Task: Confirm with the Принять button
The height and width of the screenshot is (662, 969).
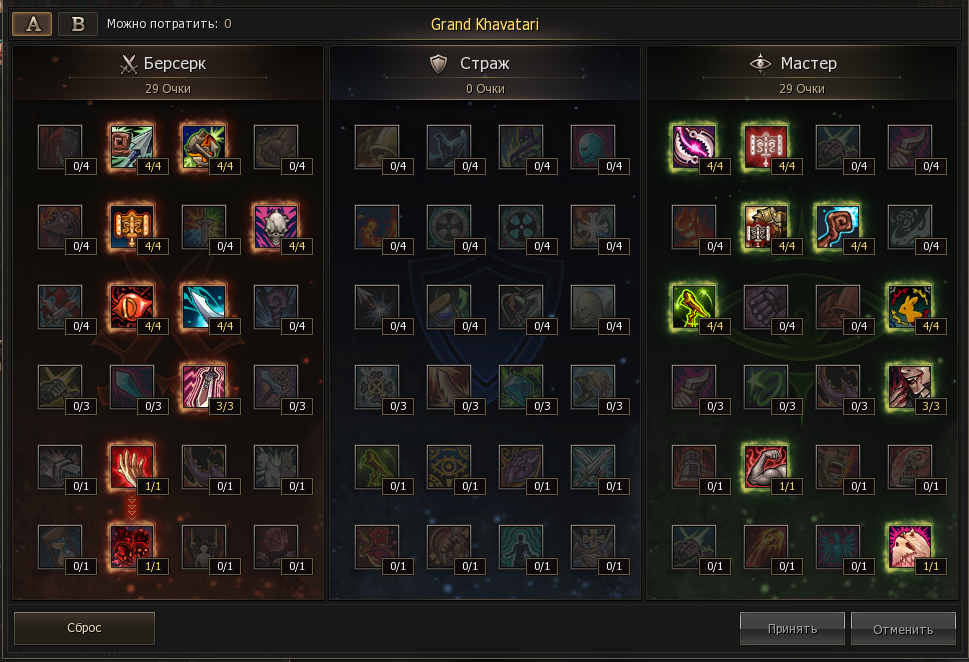Action: (x=792, y=629)
